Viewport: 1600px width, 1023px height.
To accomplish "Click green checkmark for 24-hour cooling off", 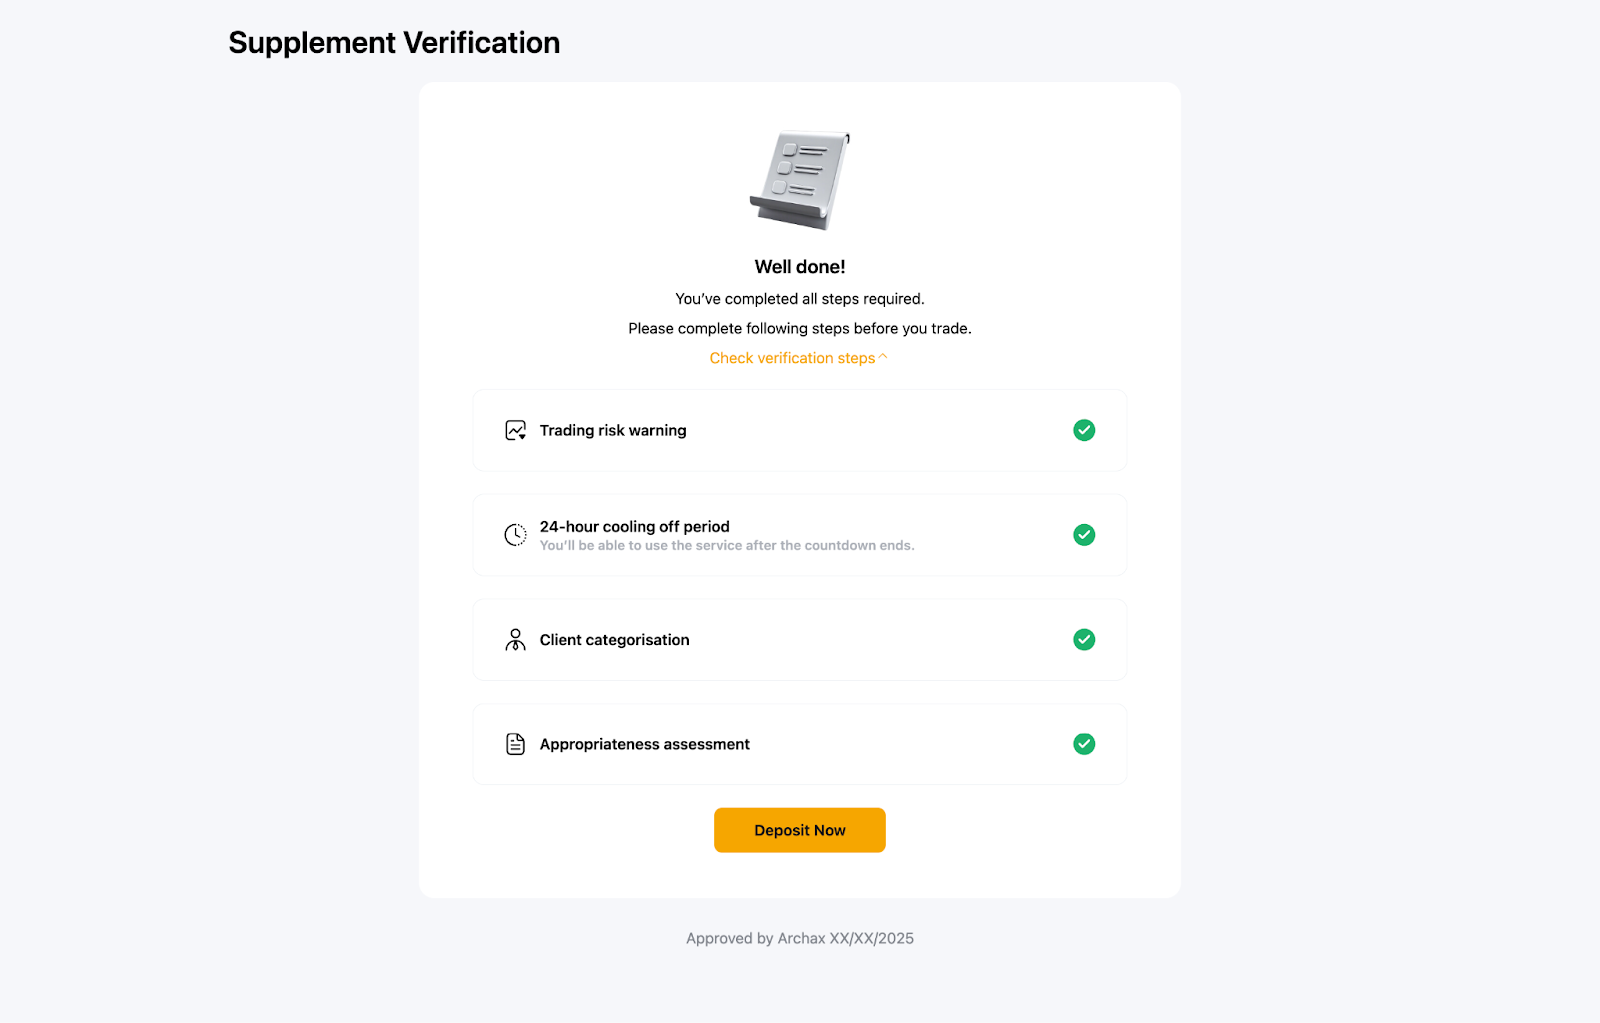I will (1084, 535).
